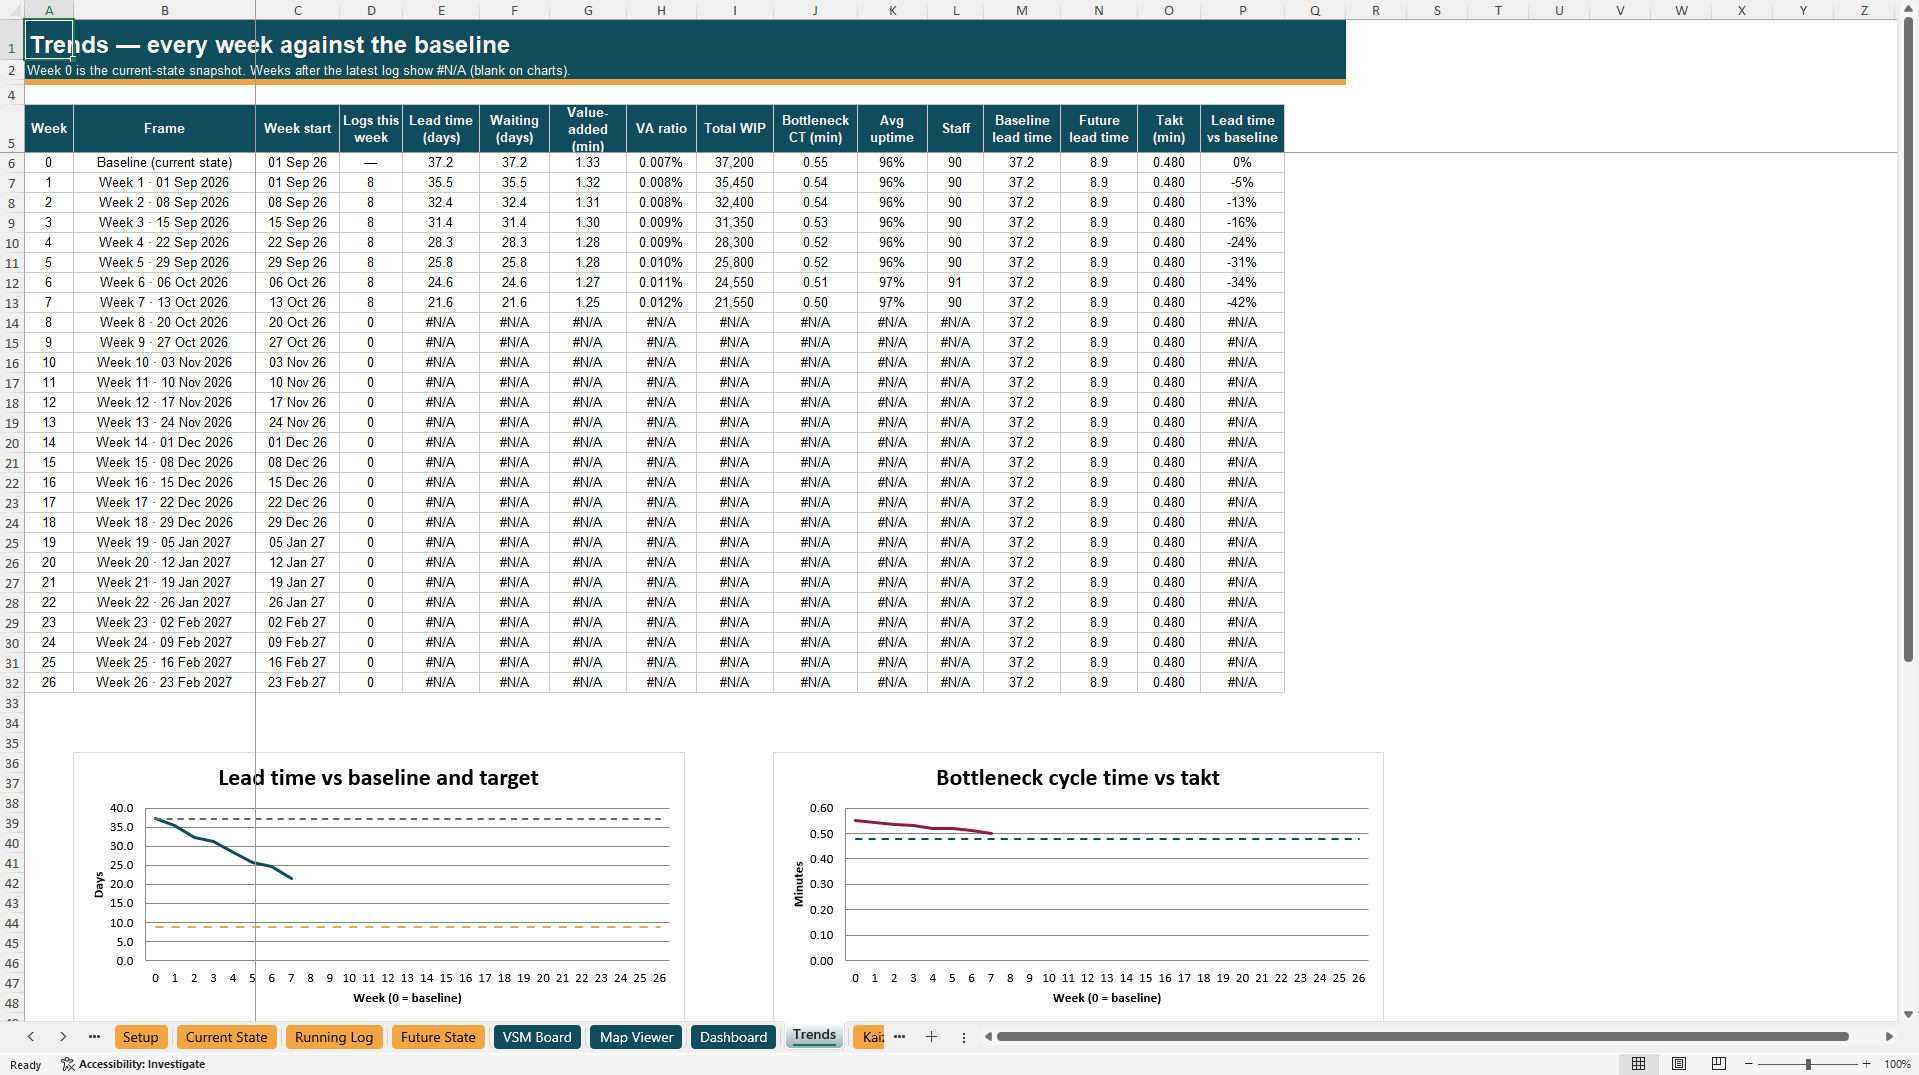Click the 'Trends — every week against the baseline' title
The height and width of the screenshot is (1075, 1919).
pyautogui.click(x=270, y=45)
